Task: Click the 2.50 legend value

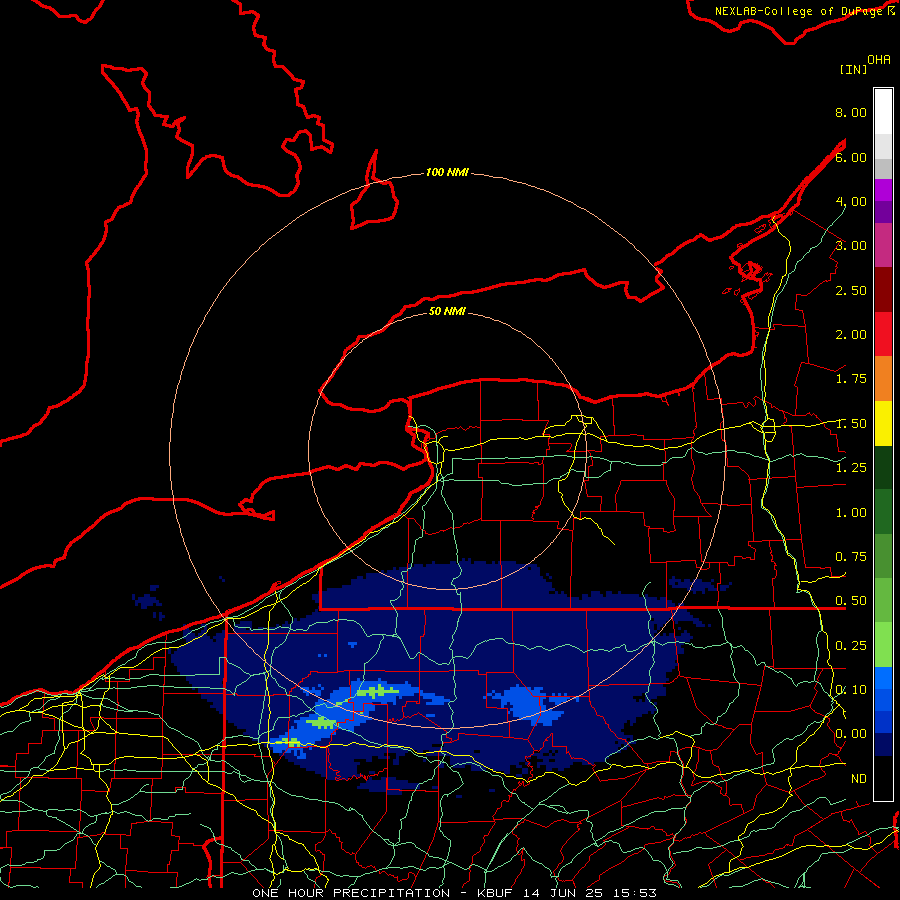Action: (851, 290)
